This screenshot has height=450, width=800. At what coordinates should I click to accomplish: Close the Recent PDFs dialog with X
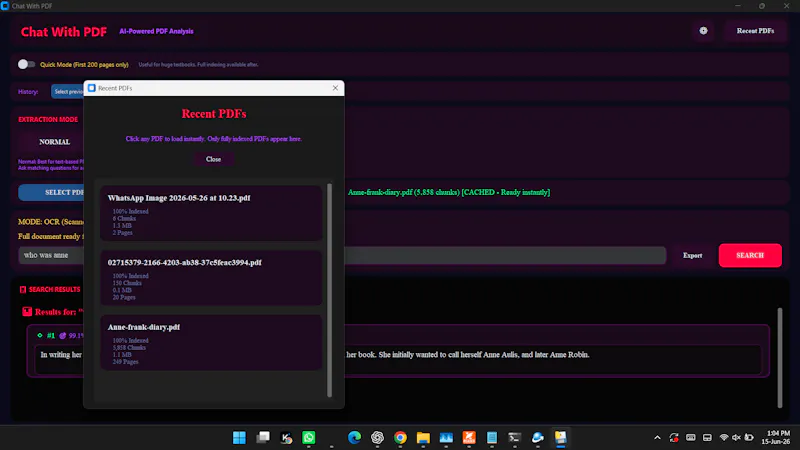(335, 88)
